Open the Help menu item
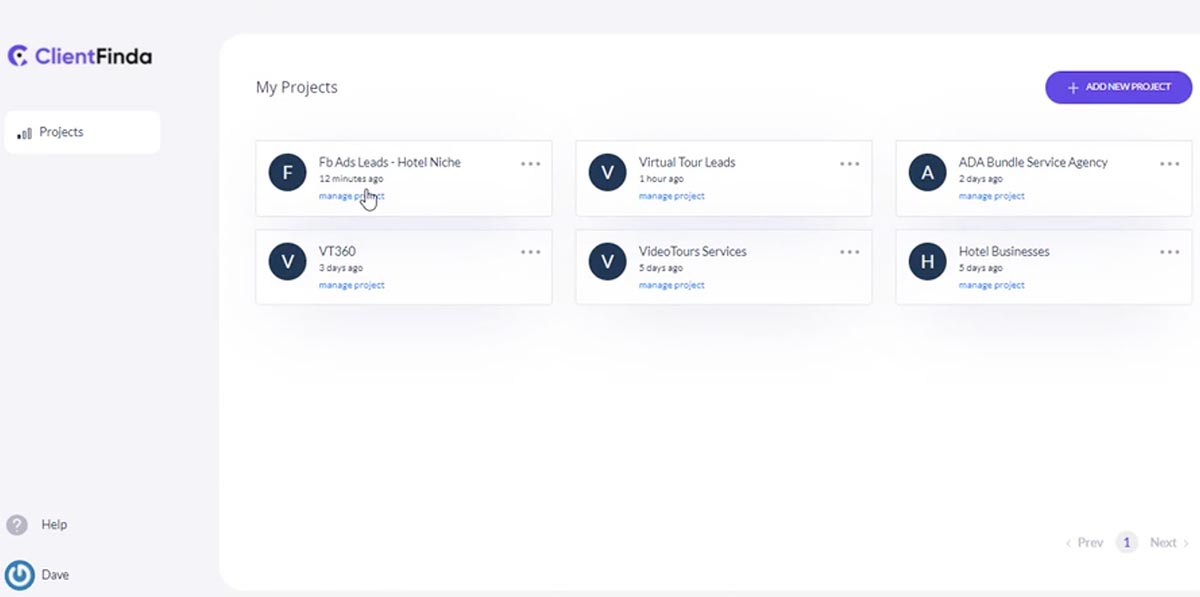This screenshot has height=597, width=1200. click(x=54, y=525)
